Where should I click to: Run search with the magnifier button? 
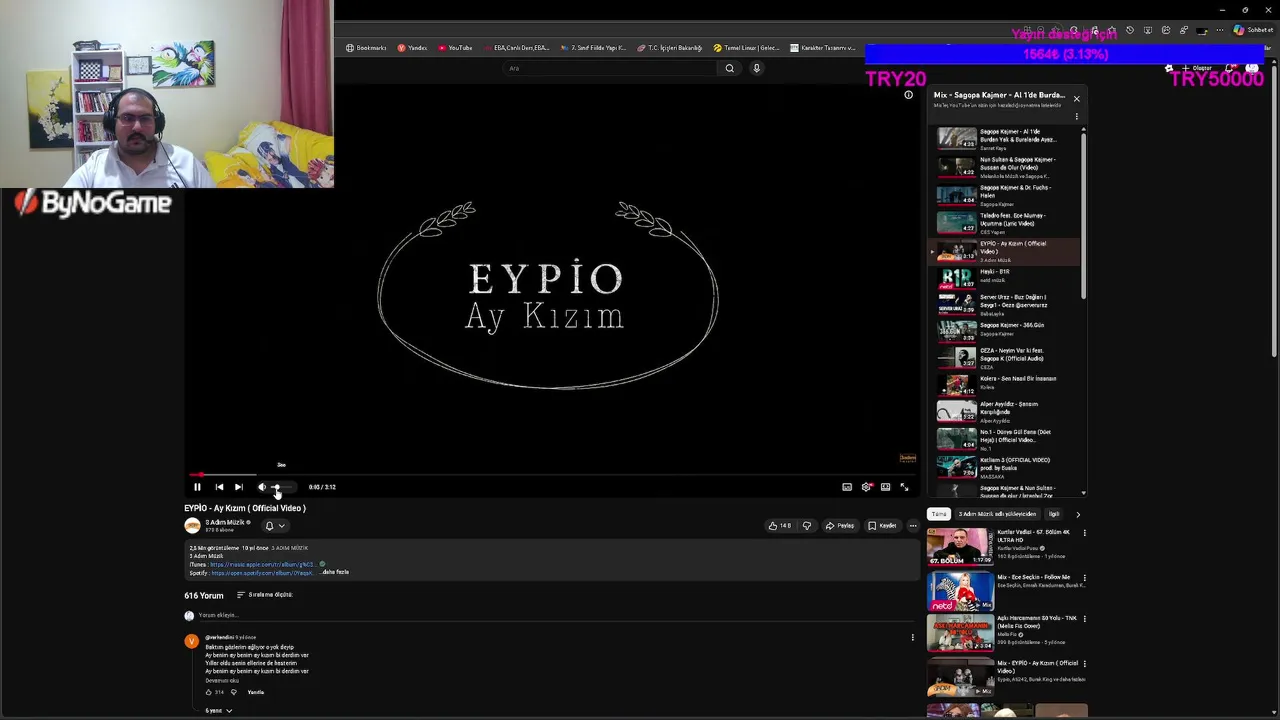730,68
